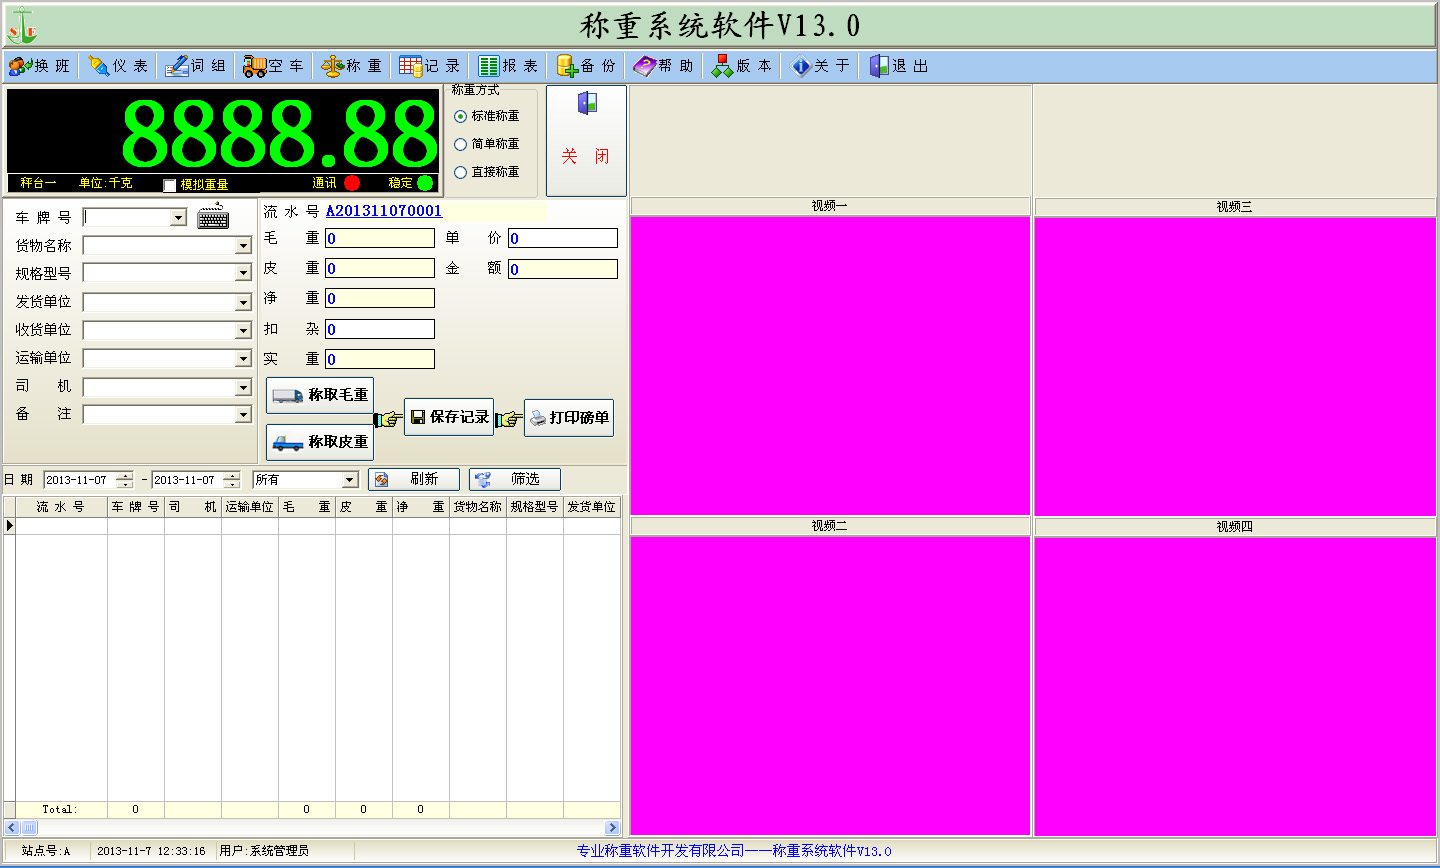The width and height of the screenshot is (1440, 868).
Task: Open the on-screen keyboard icon beside 车牌号
Action: [213, 217]
